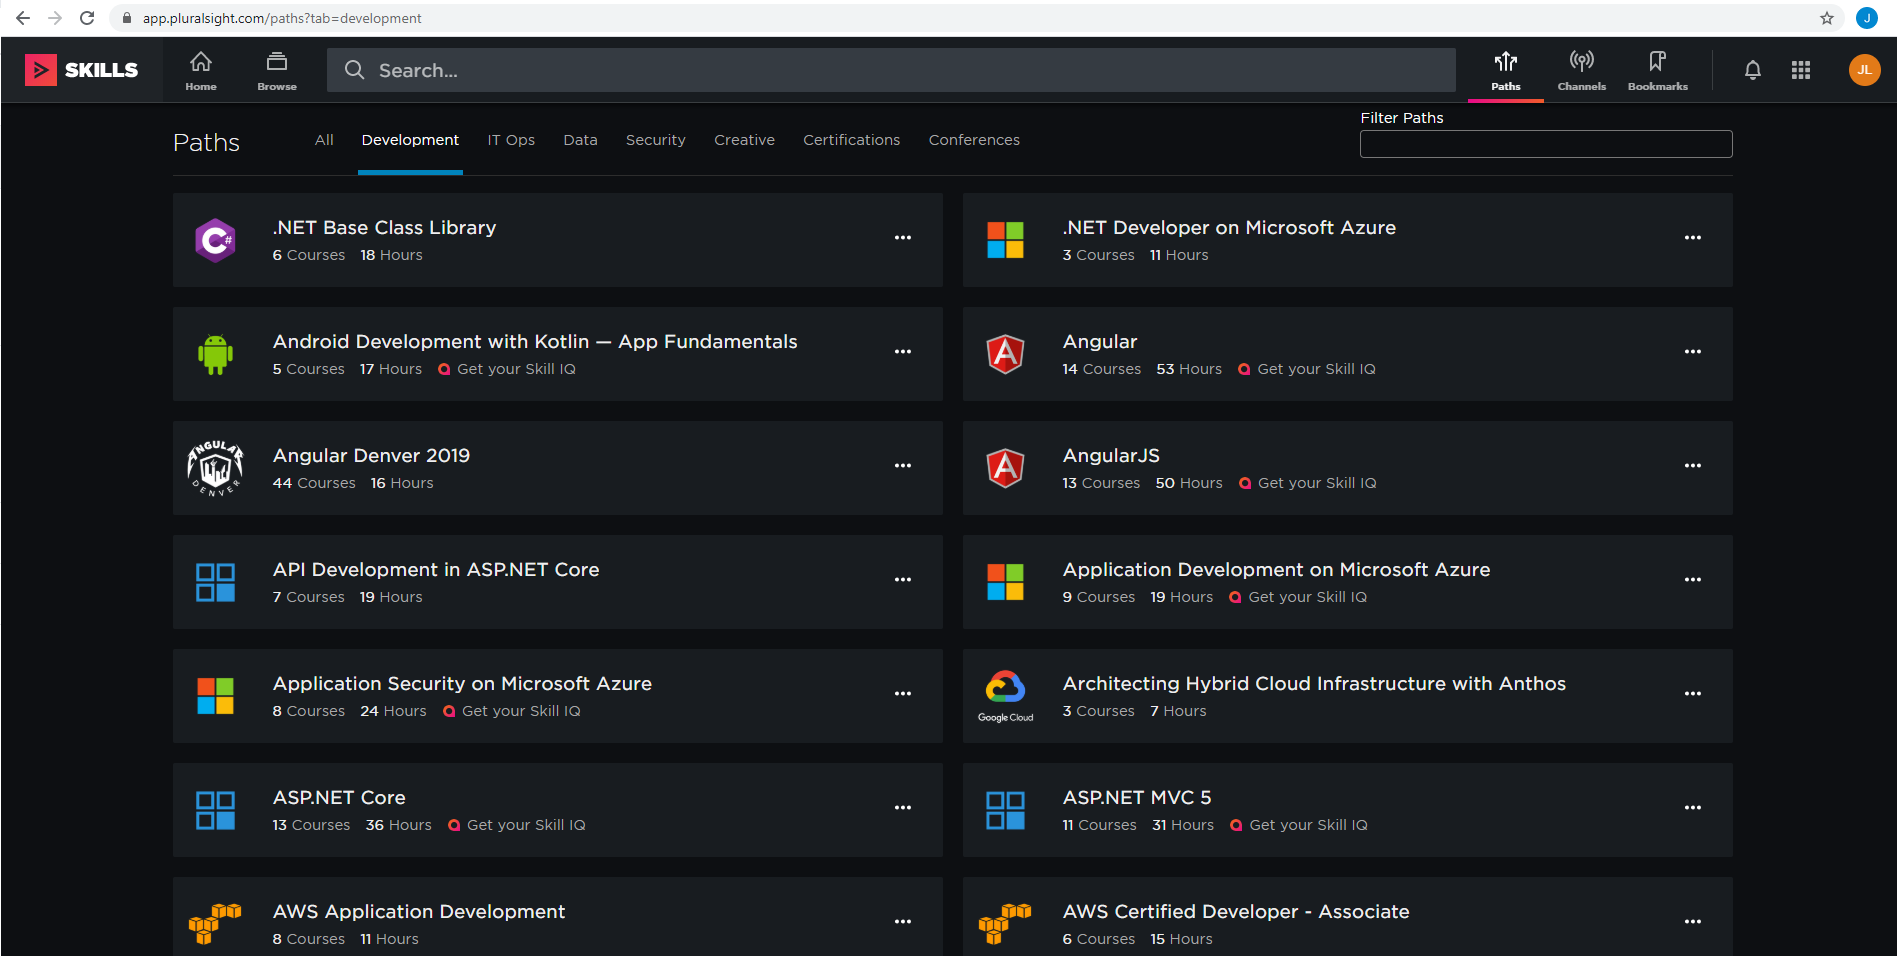Open the .NET Base Class Library path
The image size is (1897, 956).
[x=384, y=228]
